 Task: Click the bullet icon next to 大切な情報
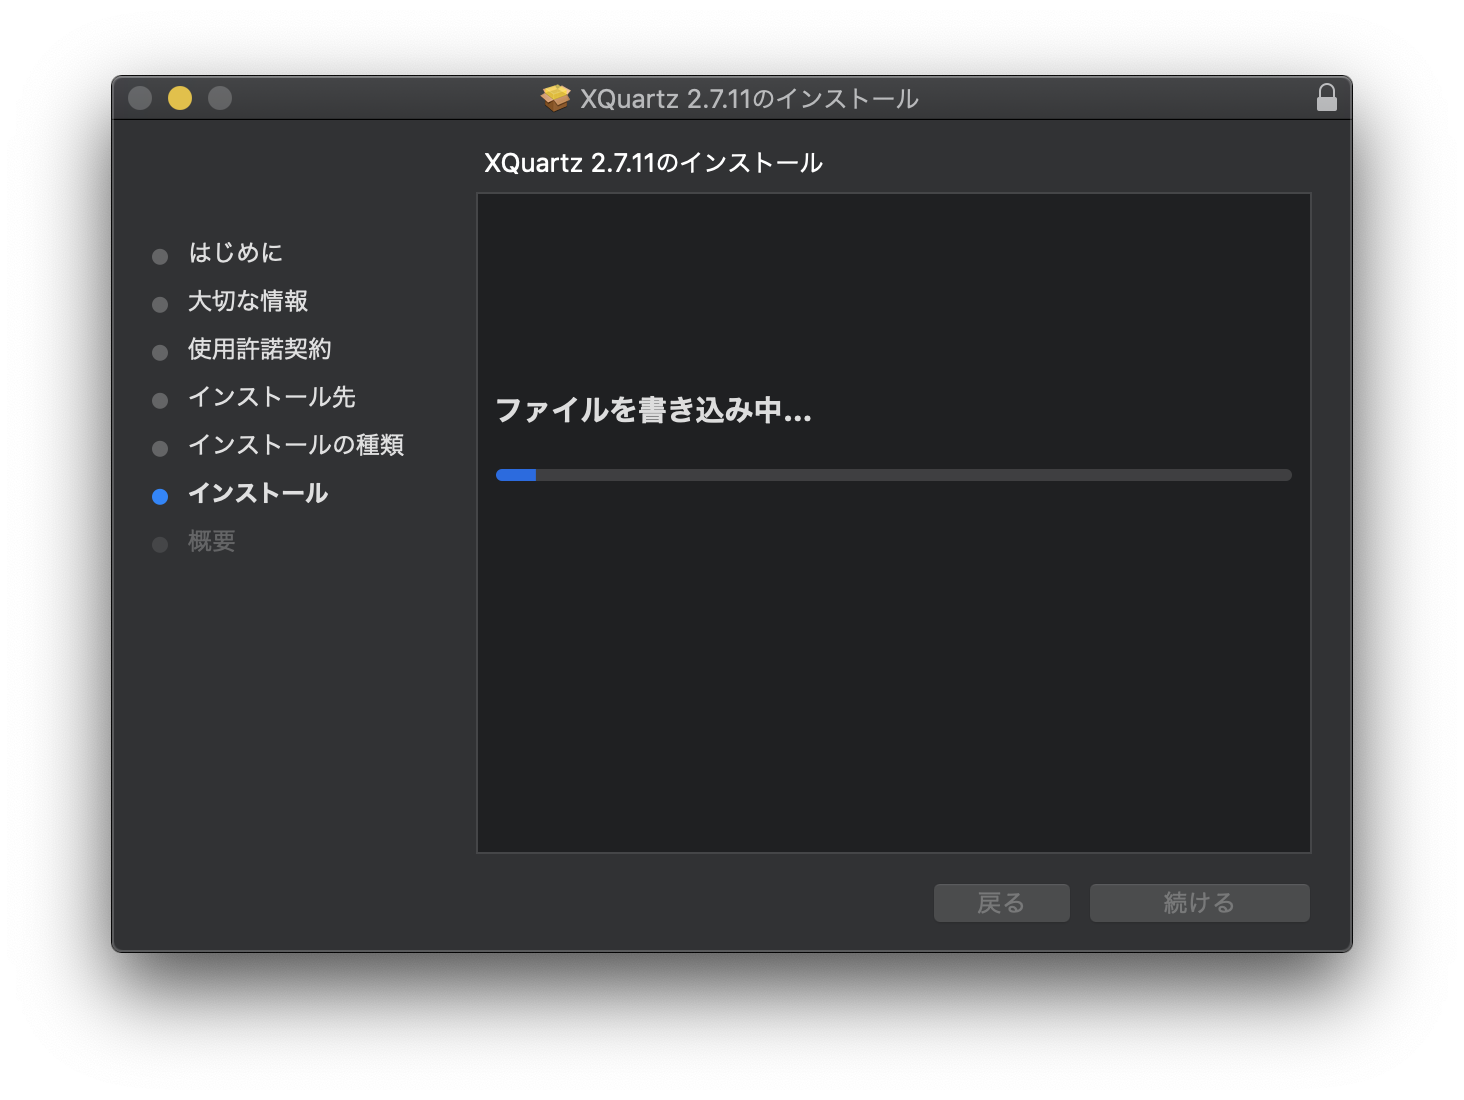pyautogui.click(x=160, y=304)
